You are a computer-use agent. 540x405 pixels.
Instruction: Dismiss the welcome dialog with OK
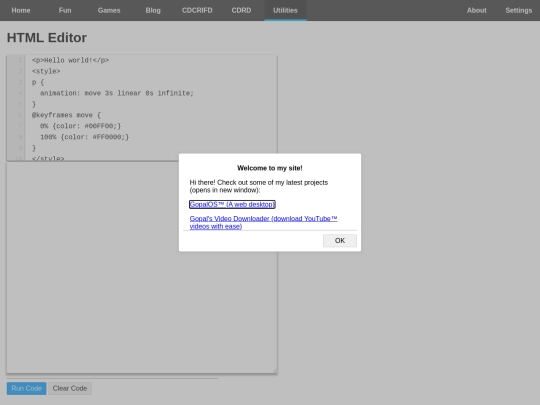340,240
